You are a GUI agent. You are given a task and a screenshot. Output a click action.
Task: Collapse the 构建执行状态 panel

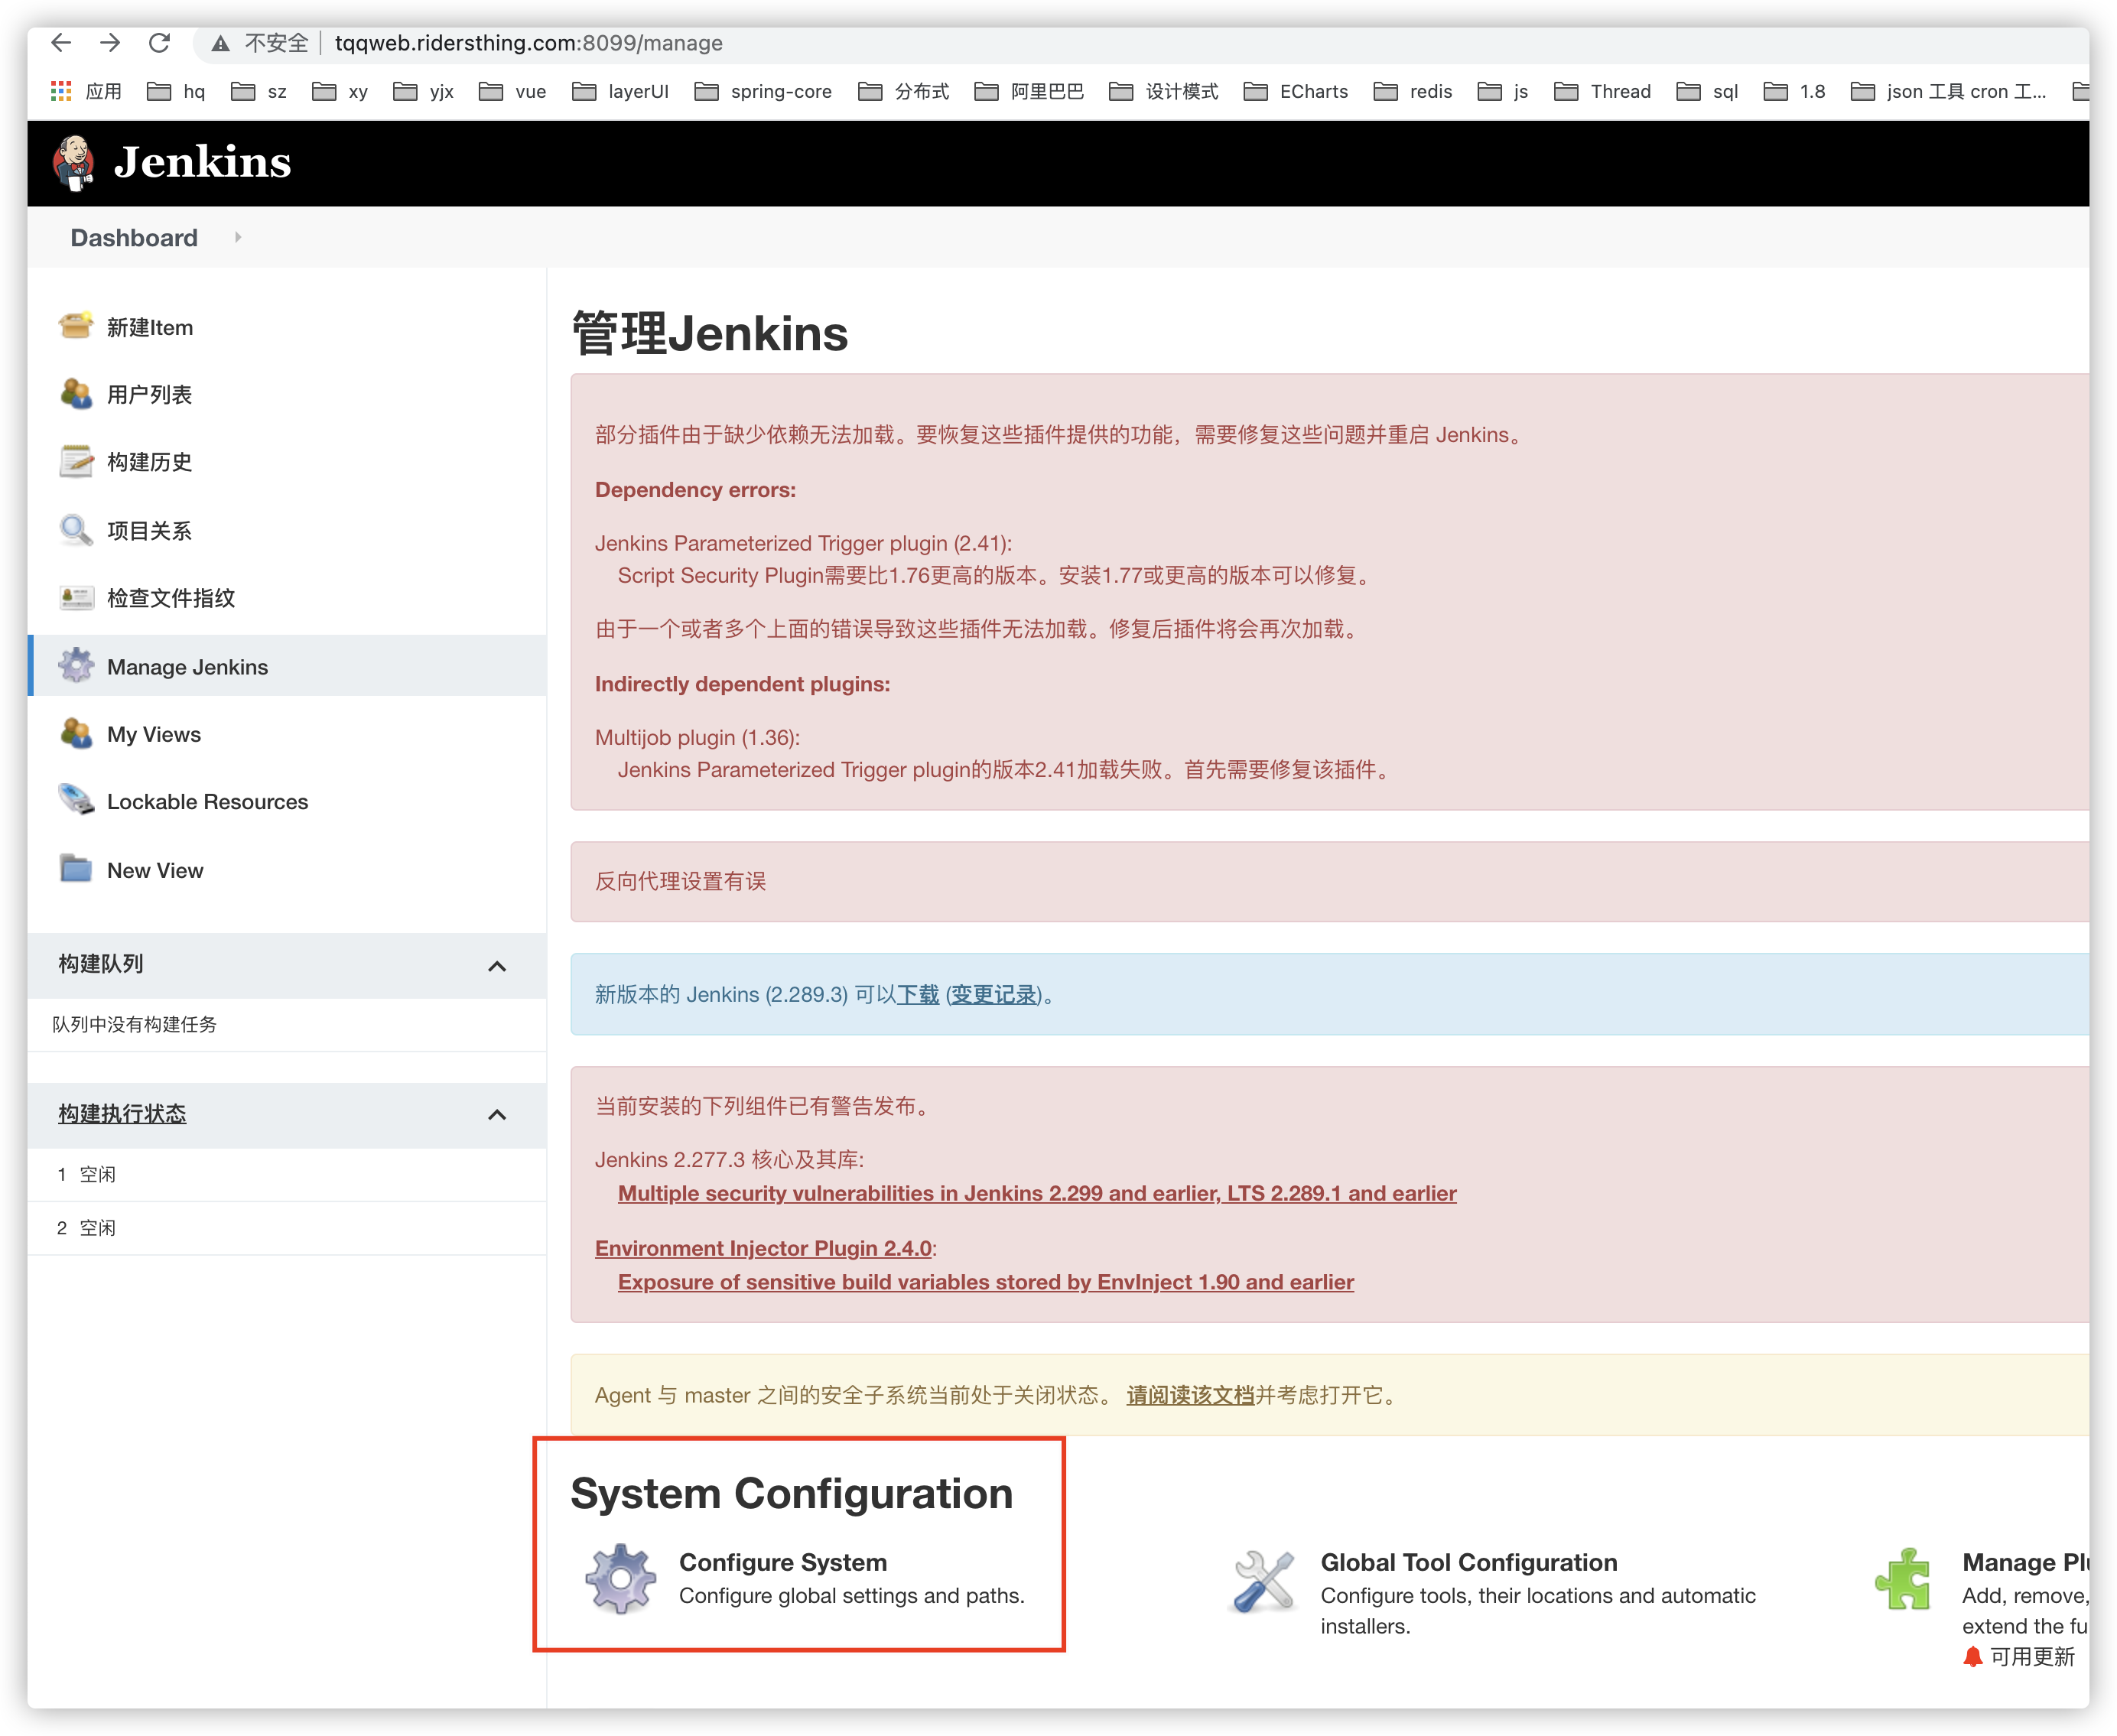pos(497,1114)
